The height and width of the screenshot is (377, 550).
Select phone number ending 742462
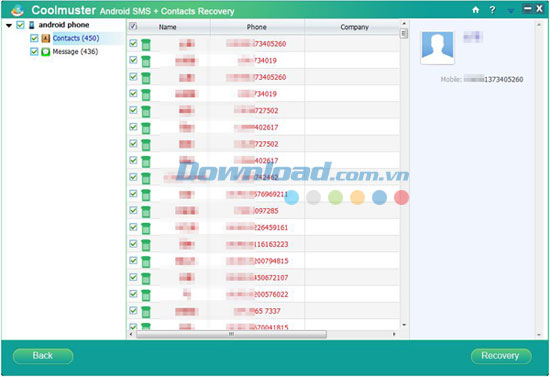coord(256,177)
